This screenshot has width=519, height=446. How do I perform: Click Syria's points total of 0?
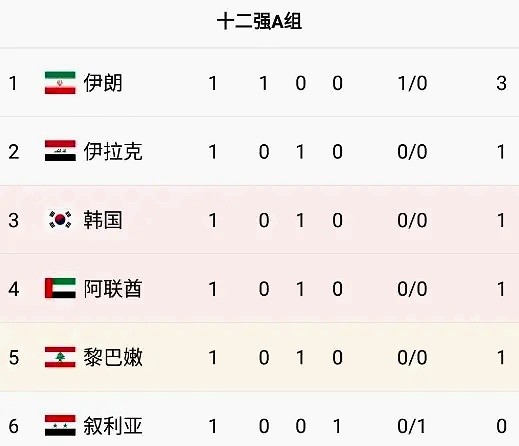pos(501,426)
